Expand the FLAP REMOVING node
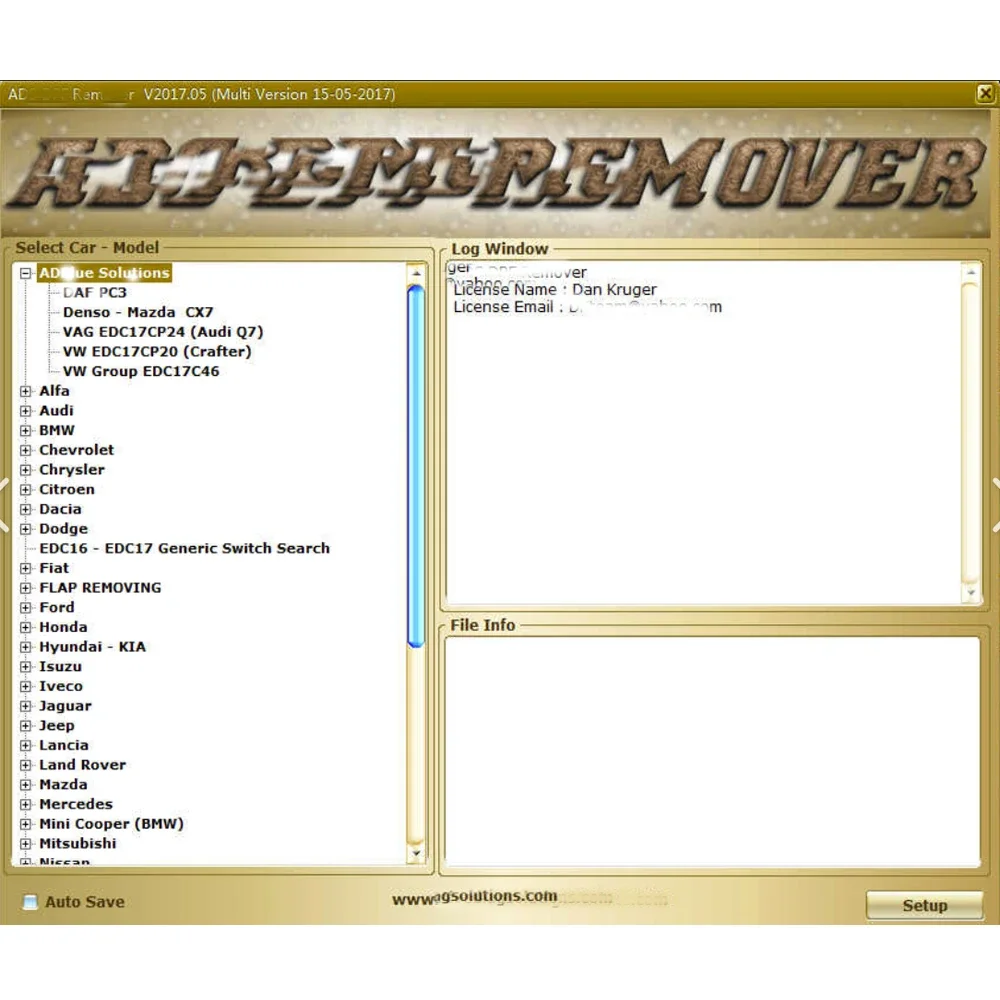 point(26,588)
